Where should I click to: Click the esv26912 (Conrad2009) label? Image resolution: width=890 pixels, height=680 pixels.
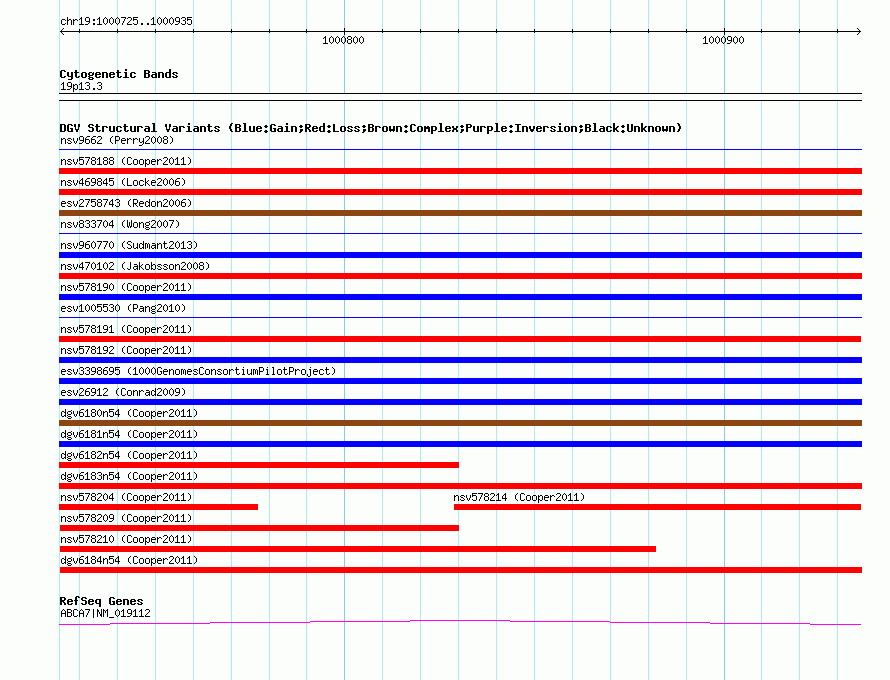click(x=123, y=392)
